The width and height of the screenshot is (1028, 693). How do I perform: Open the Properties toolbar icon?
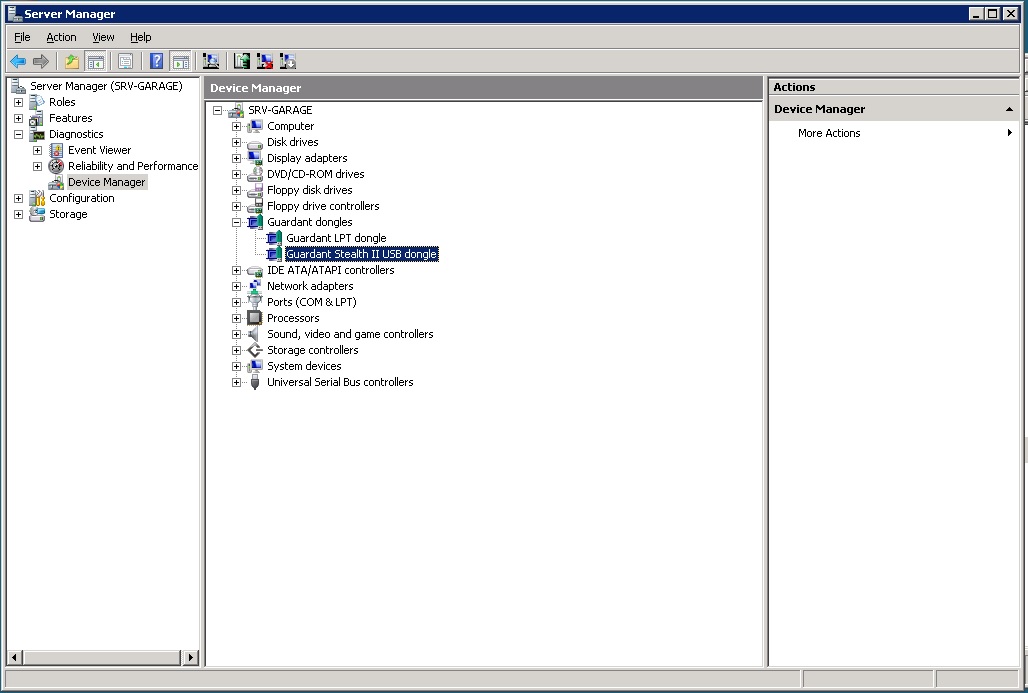(x=125, y=61)
